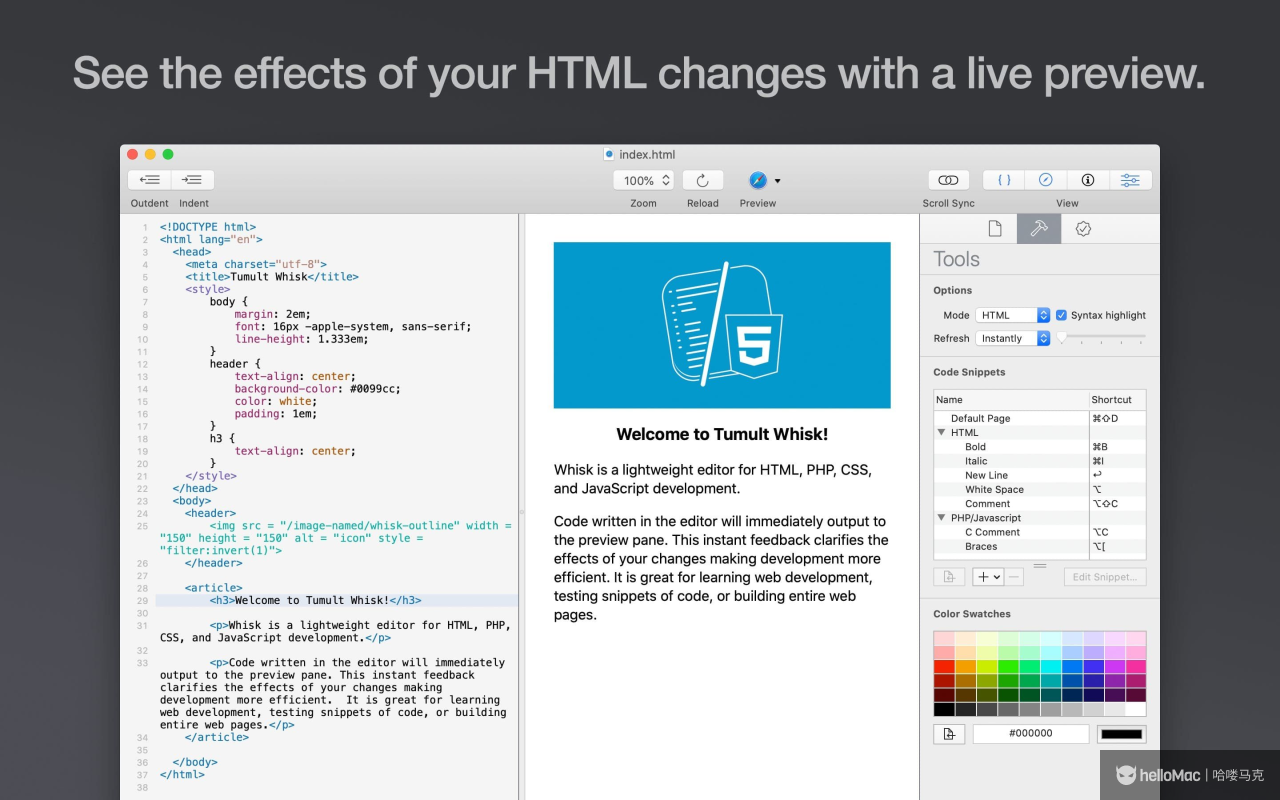Click the </html> closing tag line
The image size is (1280, 800).
pyautogui.click(x=182, y=774)
